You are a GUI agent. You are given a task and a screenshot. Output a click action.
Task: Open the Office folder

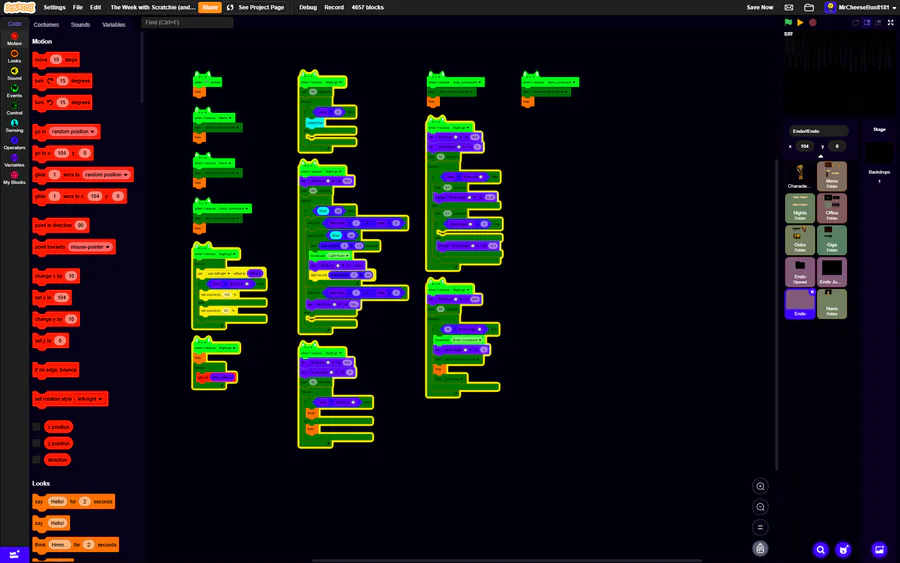point(832,208)
